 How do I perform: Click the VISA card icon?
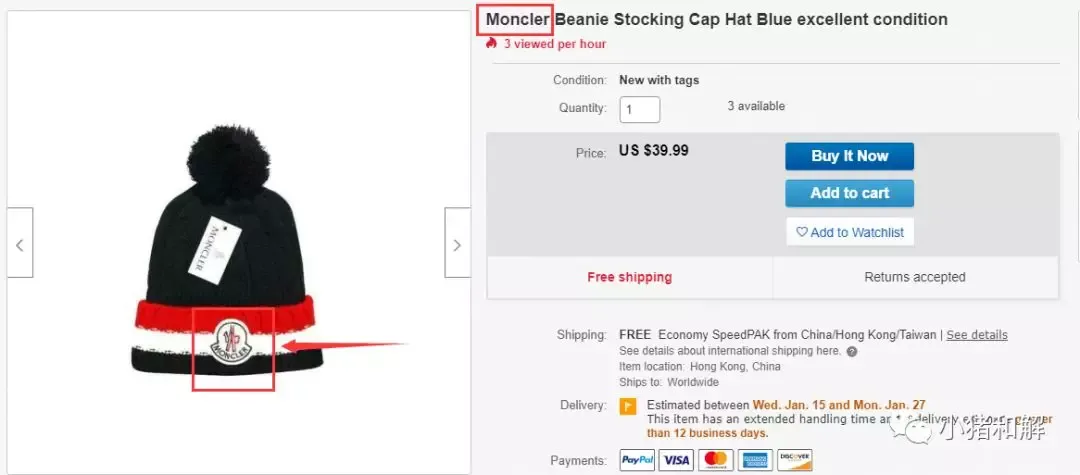pos(676,460)
